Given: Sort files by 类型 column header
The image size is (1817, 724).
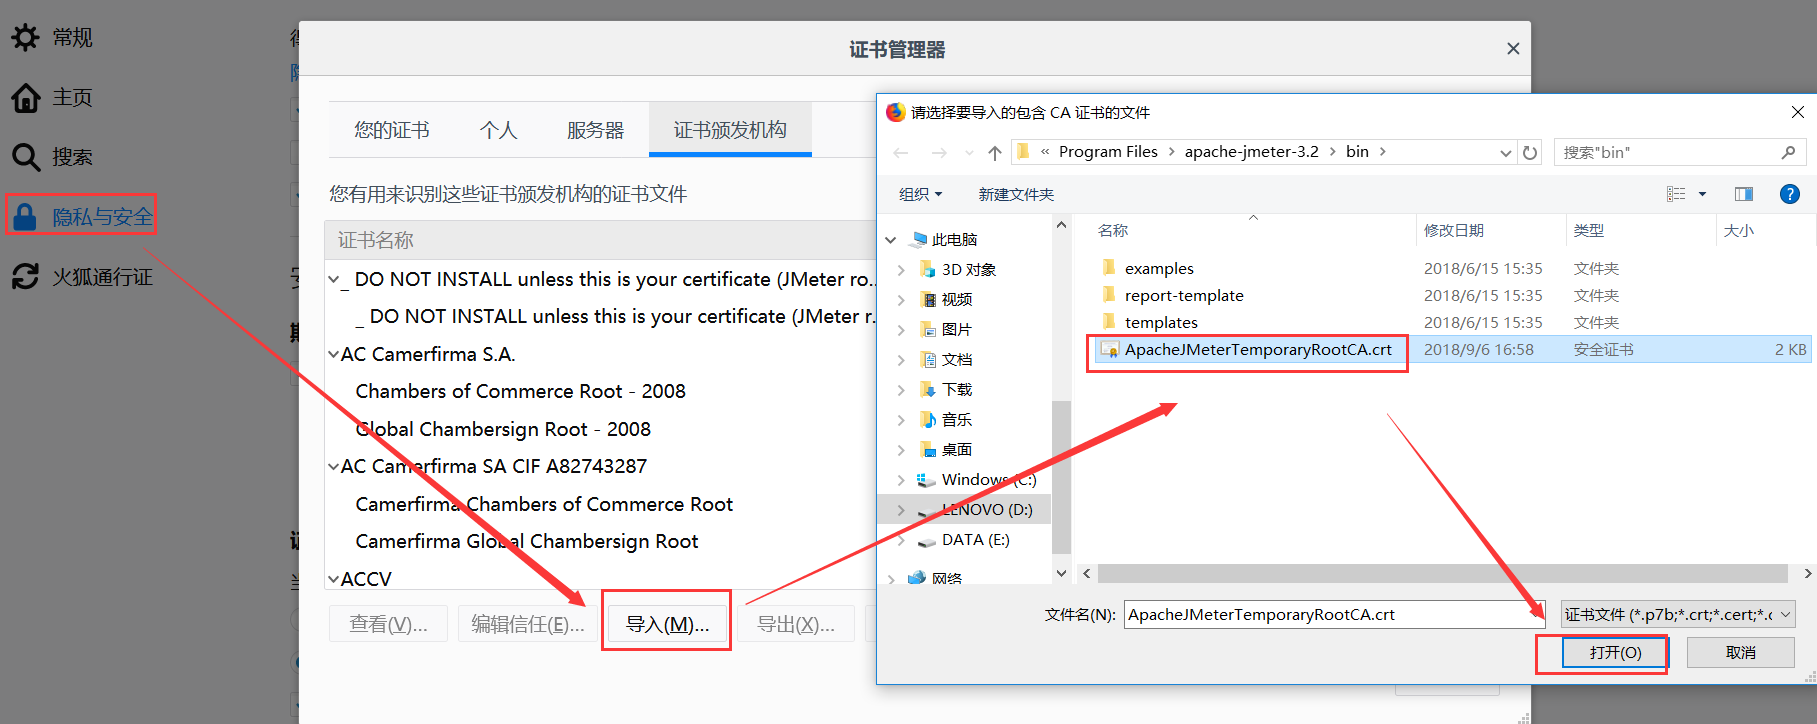Looking at the screenshot, I should coord(1588,231).
